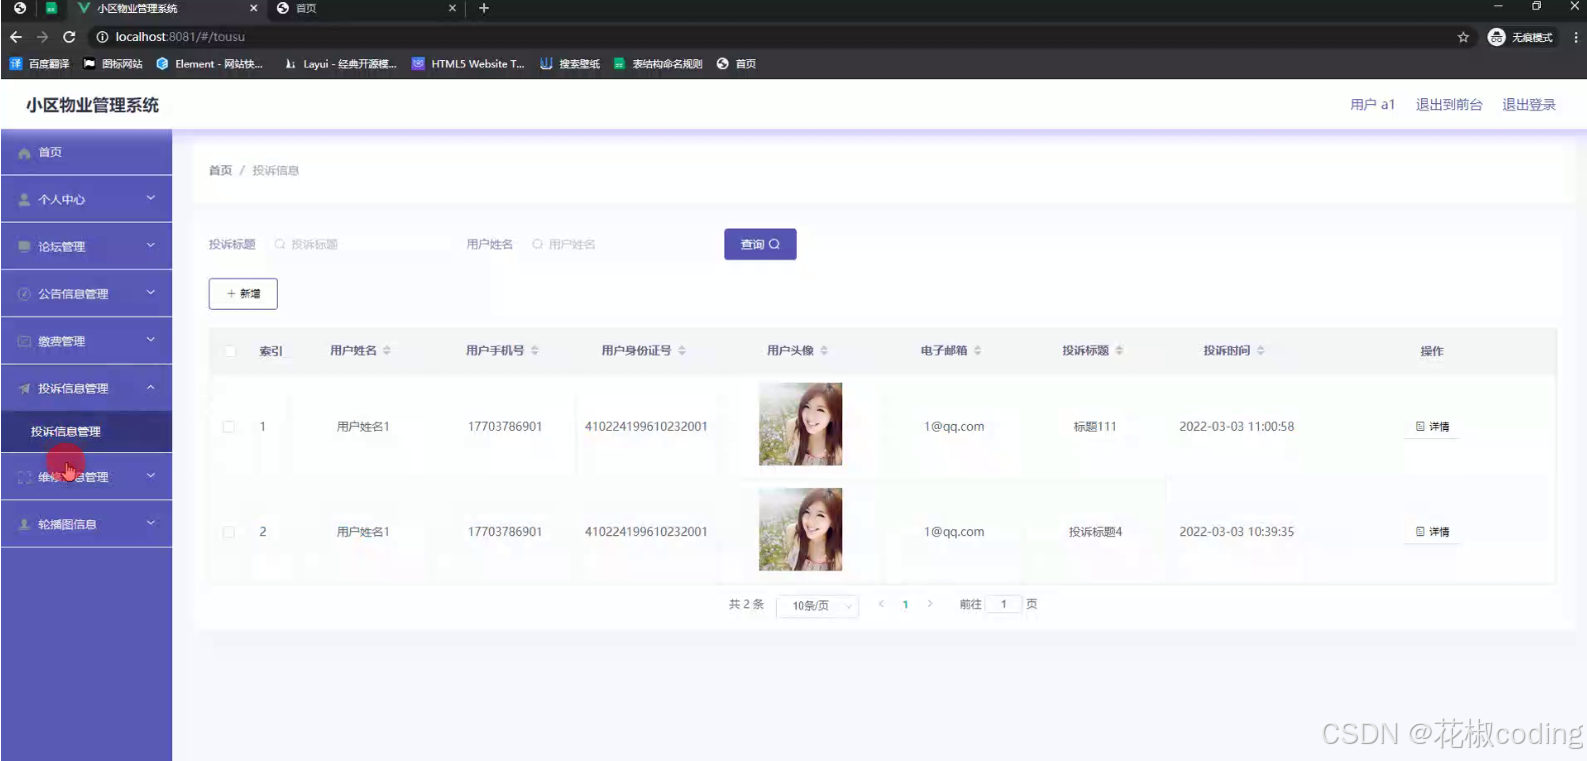Focus the 投诉标题 search input
1587x761 pixels.
(x=358, y=244)
